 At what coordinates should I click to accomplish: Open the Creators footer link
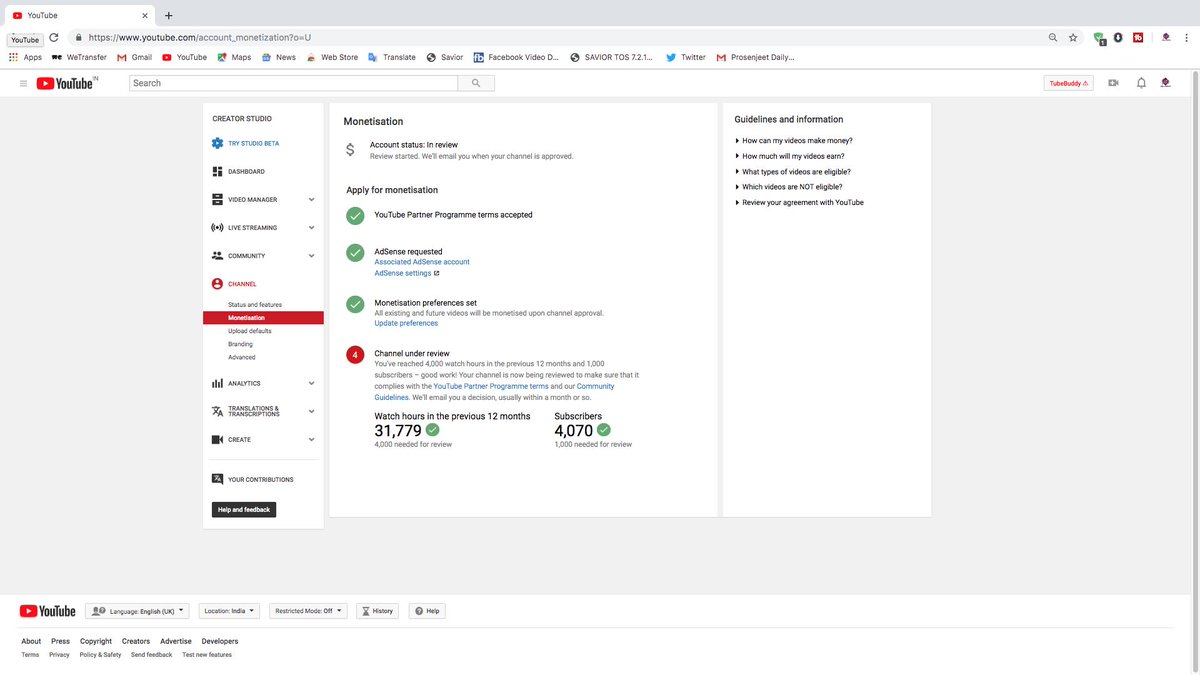(136, 641)
